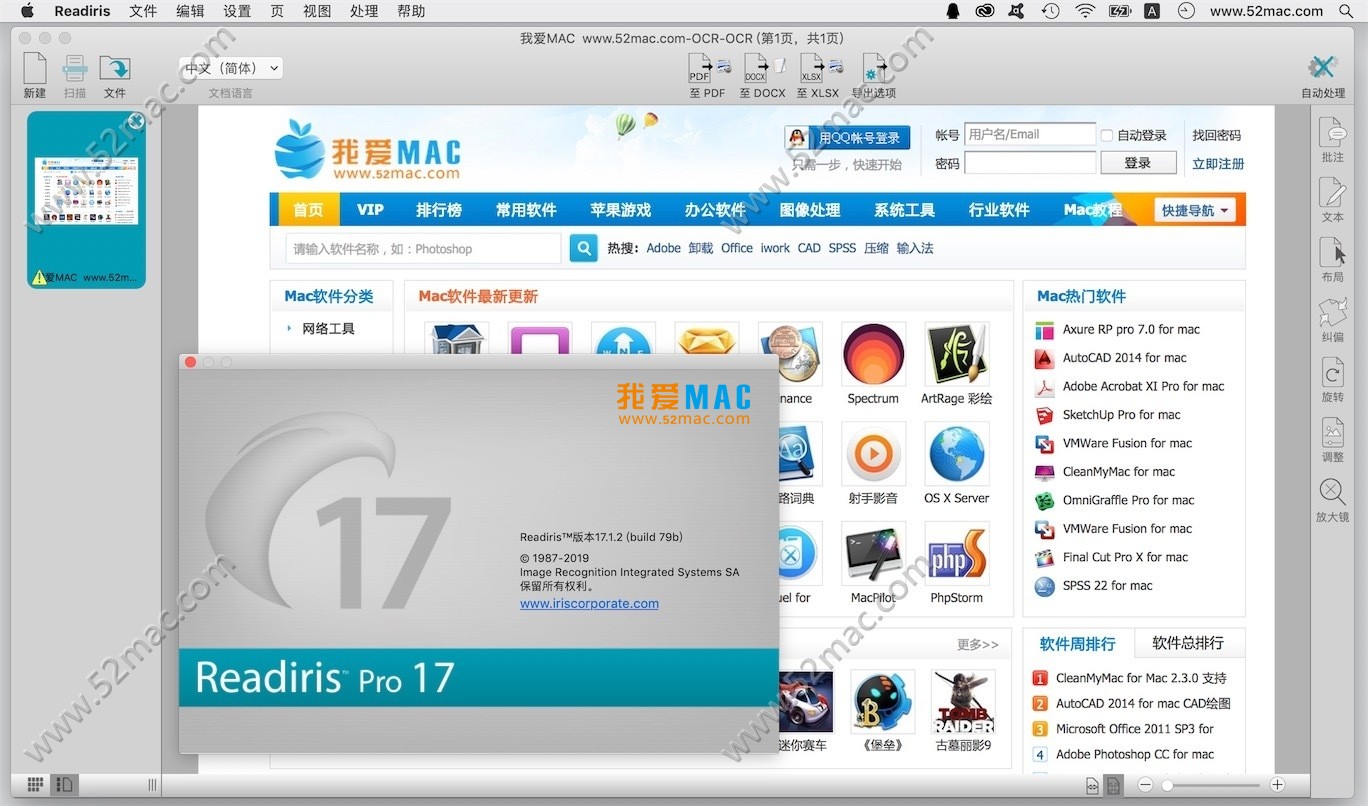Click 'Final Cut Pro X for mac' entry
Viewport: 1368px width, 806px height.
[1125, 557]
